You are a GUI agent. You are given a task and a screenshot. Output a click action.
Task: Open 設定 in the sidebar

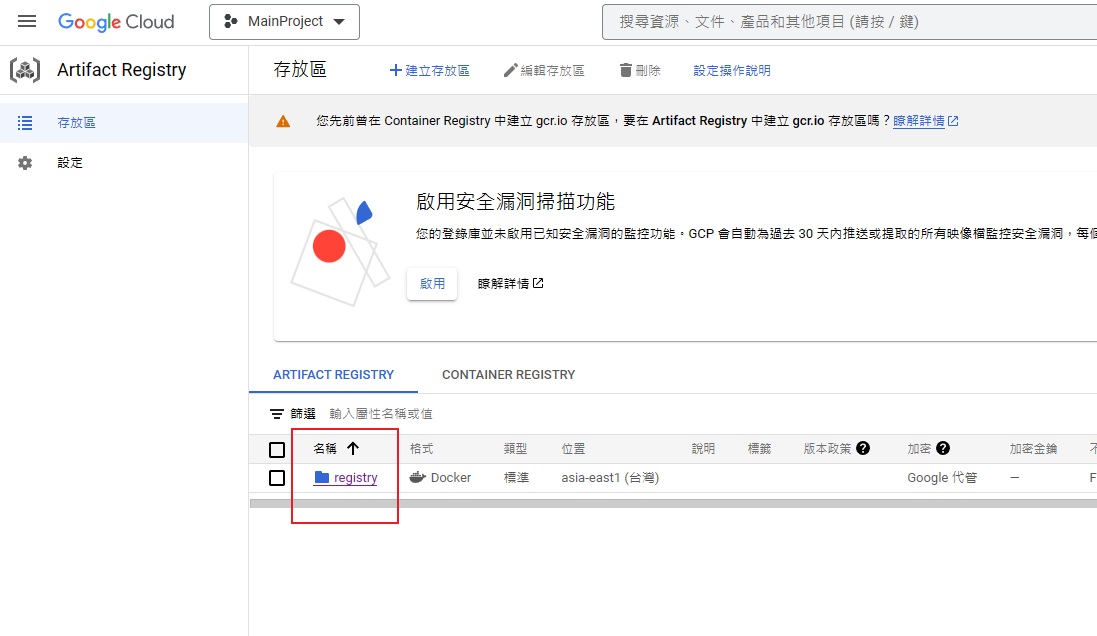(124, 163)
